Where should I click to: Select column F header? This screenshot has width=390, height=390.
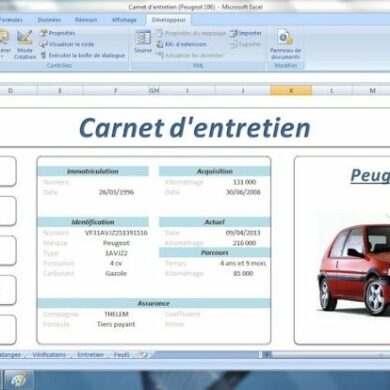[115, 90]
